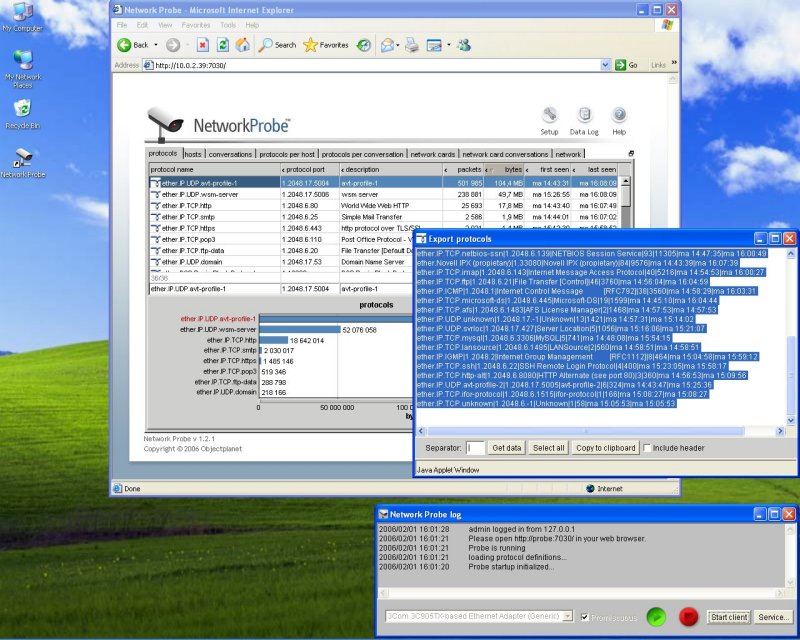
Task: Click the Start client button
Action: click(x=729, y=617)
